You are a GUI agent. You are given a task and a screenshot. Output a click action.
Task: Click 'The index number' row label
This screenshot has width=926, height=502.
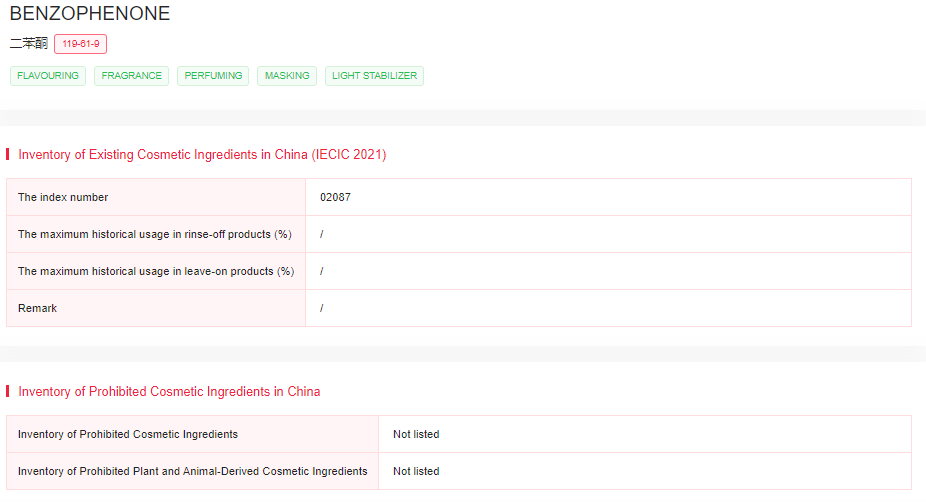coord(63,197)
